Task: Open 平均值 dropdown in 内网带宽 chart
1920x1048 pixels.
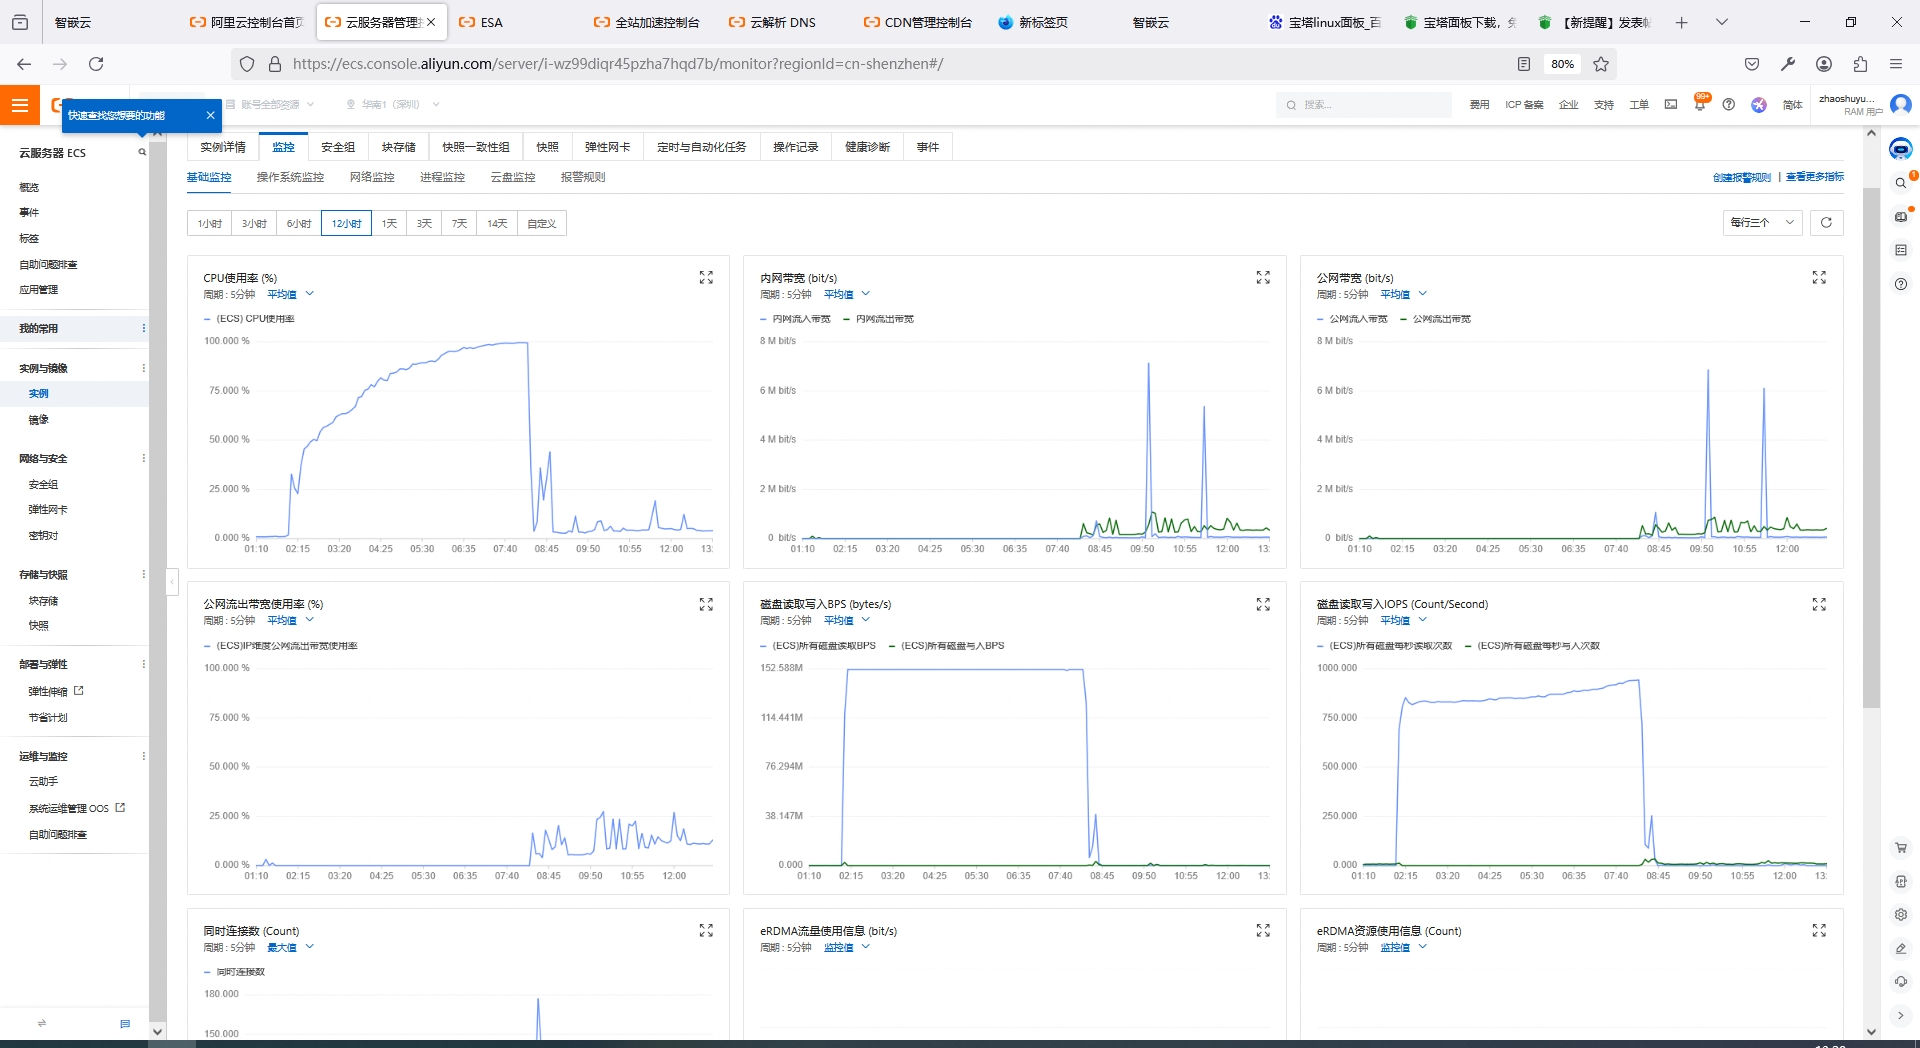Action: (x=847, y=294)
